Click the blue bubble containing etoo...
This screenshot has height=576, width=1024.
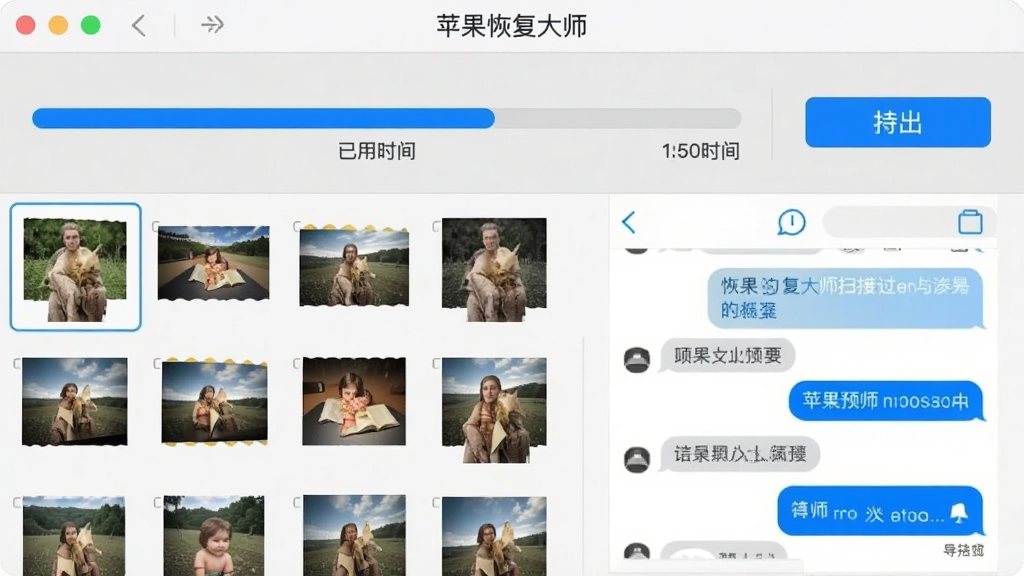tap(880, 511)
